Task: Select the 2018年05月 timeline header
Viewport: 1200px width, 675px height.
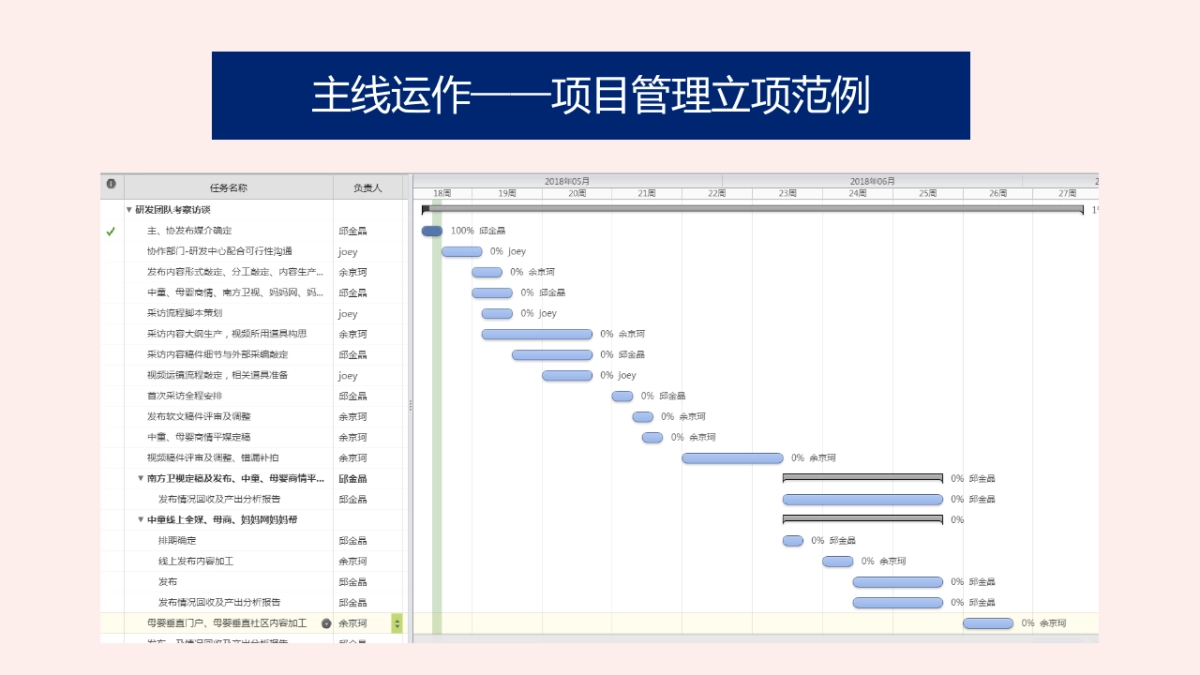Action: tap(566, 181)
